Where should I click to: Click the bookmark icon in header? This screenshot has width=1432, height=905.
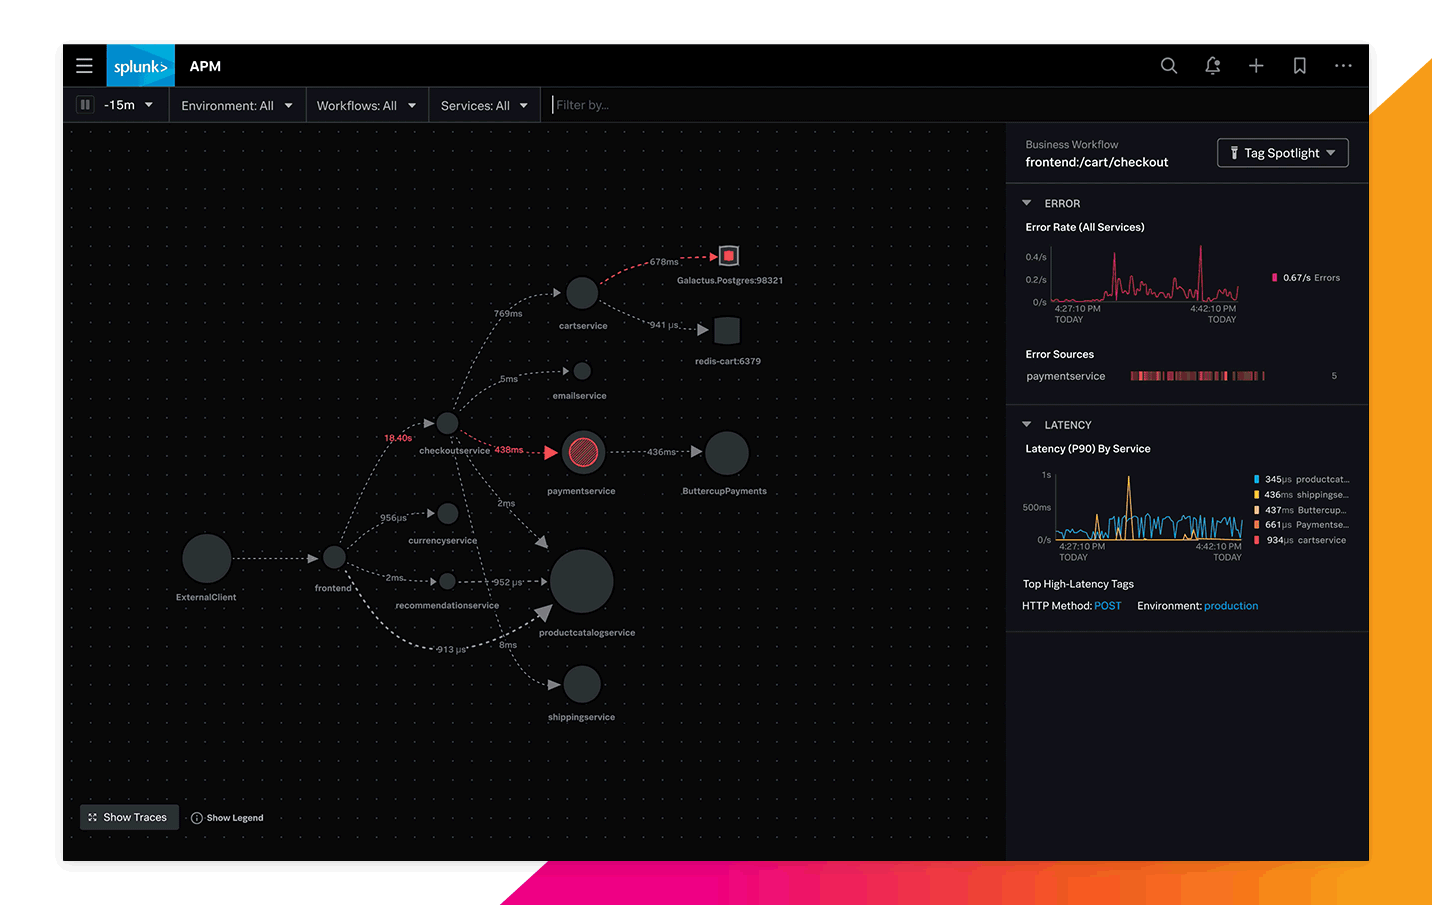(x=1300, y=66)
